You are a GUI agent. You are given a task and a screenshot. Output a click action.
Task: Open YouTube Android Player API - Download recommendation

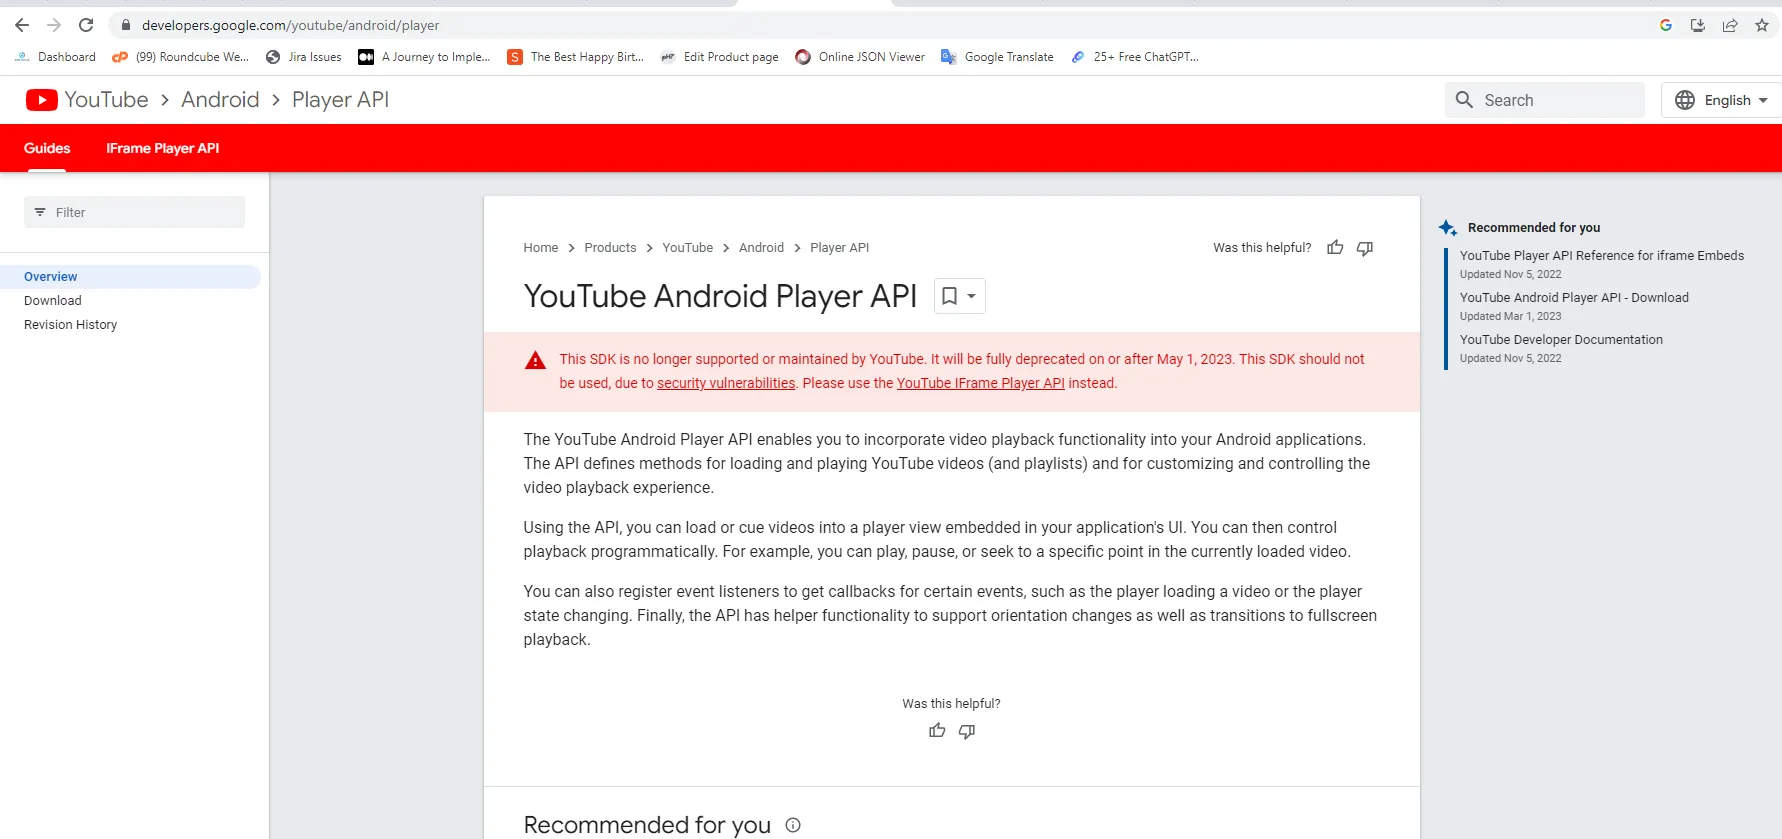tap(1574, 298)
